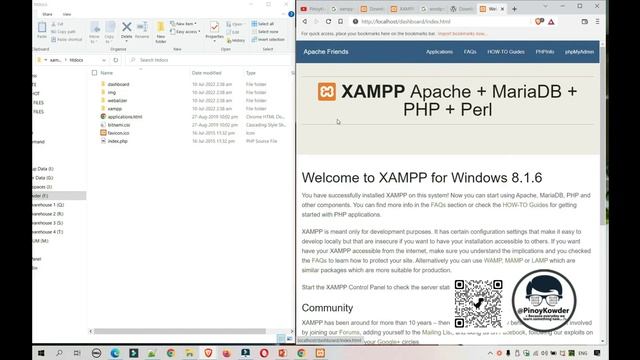This screenshot has width=640, height=360.
Task: Sort files by Date modified column
Action: coord(207,73)
